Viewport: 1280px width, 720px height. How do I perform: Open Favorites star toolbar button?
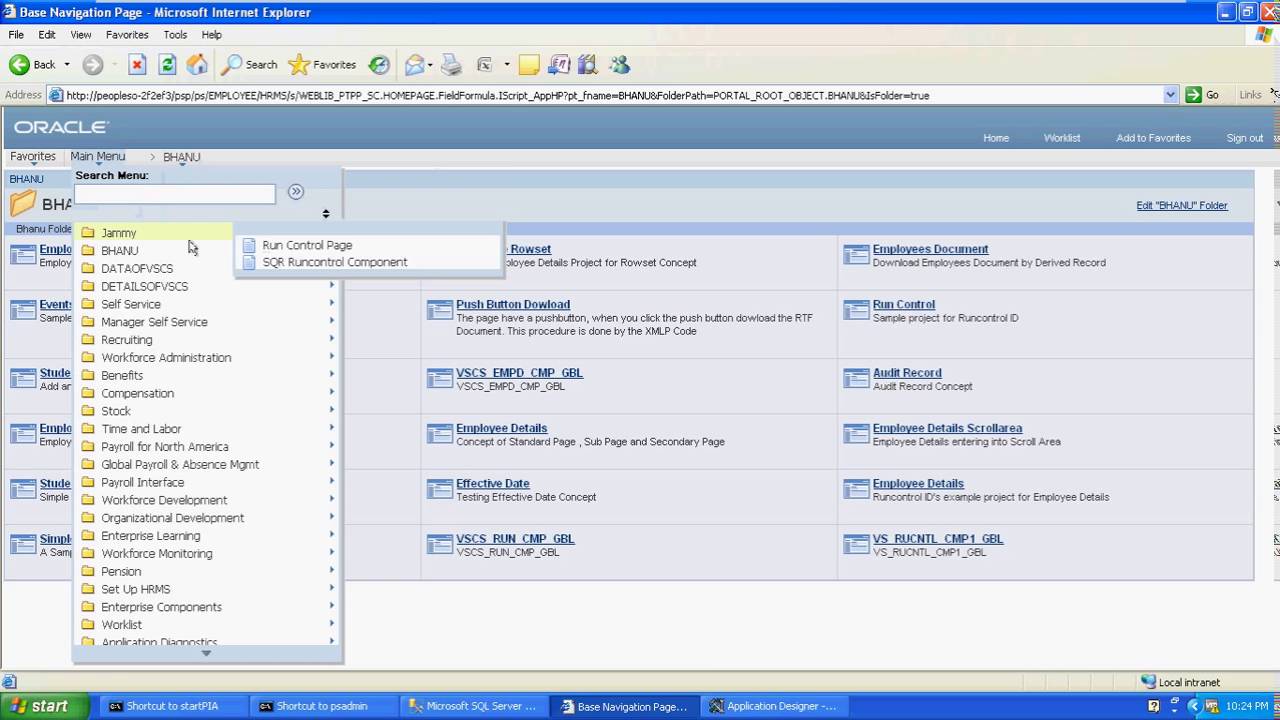(322, 65)
